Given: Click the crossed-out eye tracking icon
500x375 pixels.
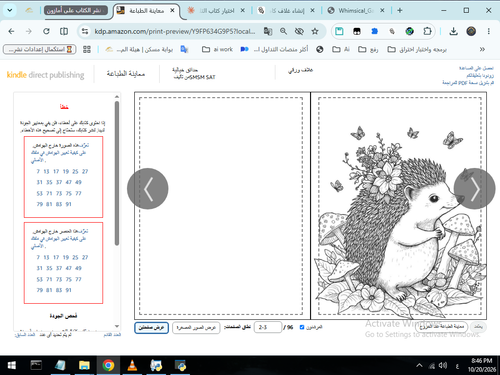Looking at the screenshot, I should point(299,31).
